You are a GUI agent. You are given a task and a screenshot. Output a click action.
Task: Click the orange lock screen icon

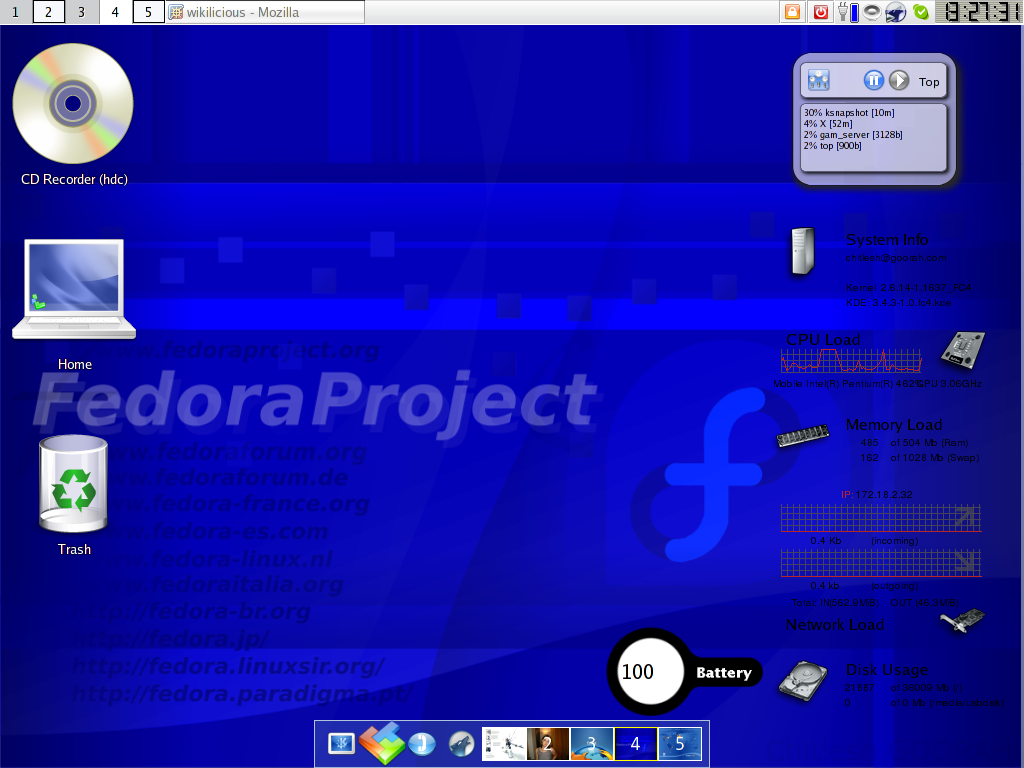792,12
